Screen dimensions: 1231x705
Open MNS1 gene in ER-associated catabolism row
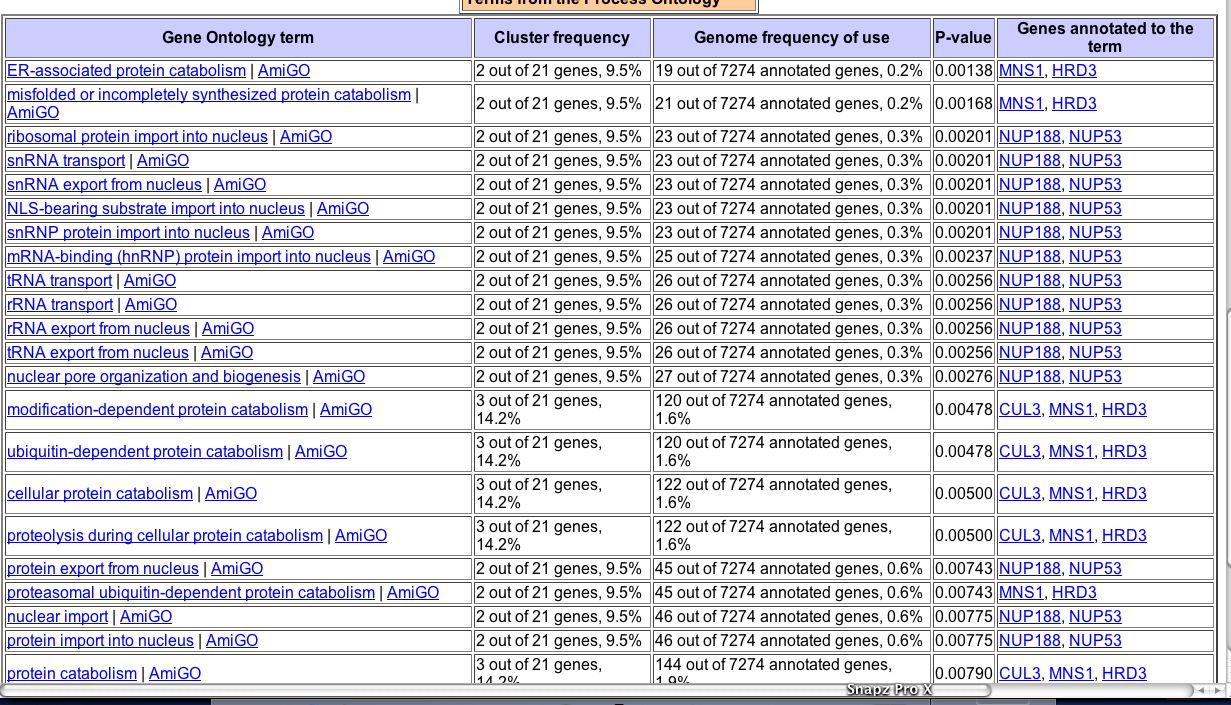pos(1021,71)
